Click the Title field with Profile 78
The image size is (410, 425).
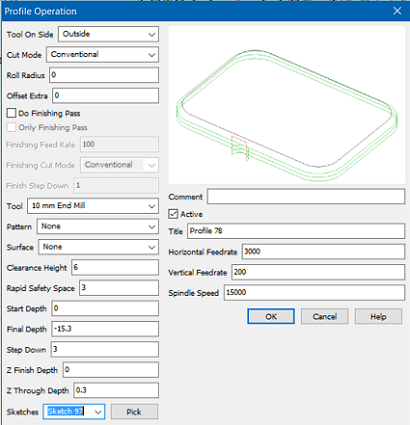(x=296, y=231)
